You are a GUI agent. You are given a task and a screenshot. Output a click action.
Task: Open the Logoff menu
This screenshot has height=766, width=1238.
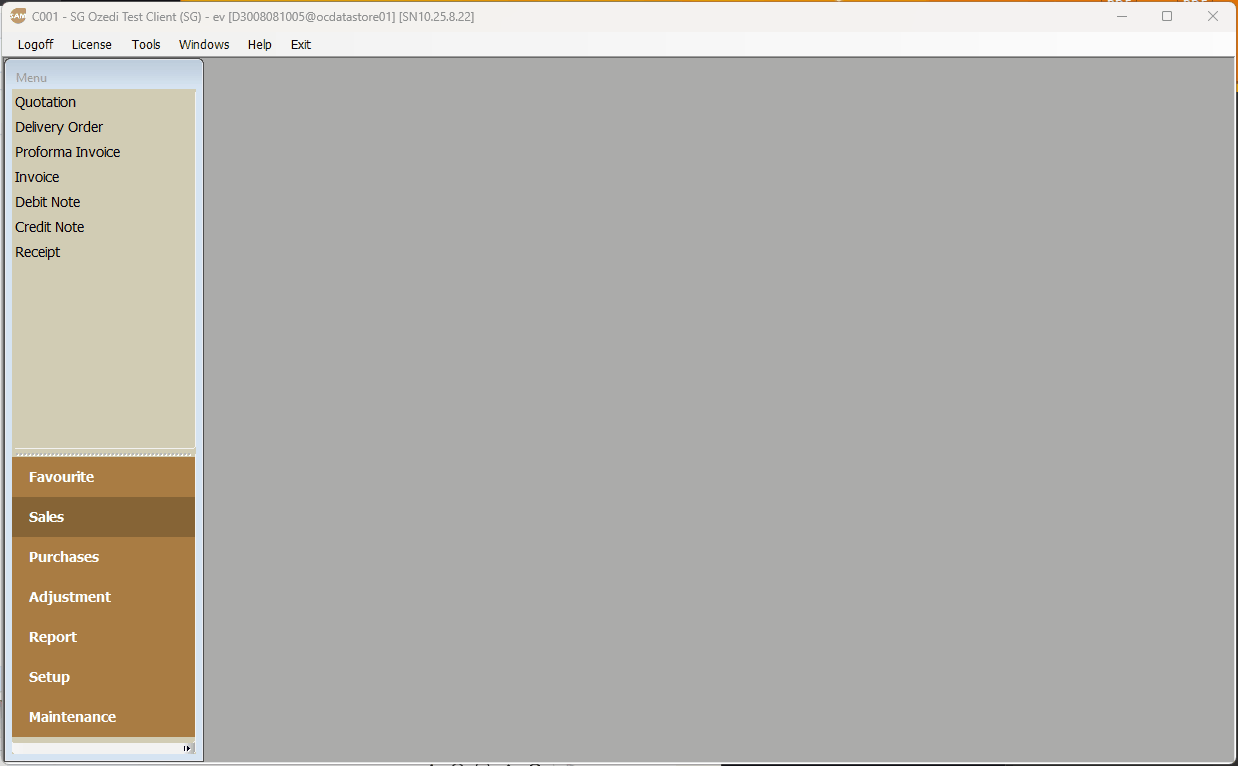coord(36,45)
